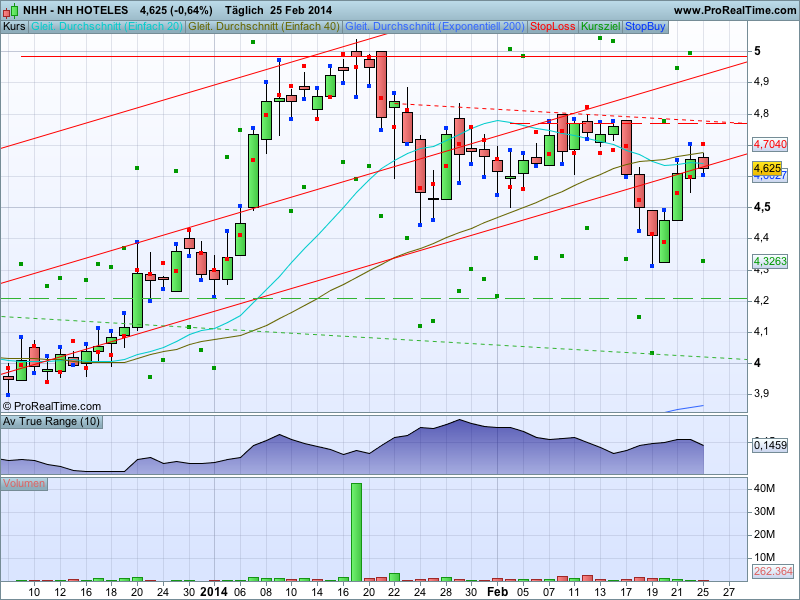
Task: Select the Gleit. Durchschnitt (Einfach 40) label
Action: pyautogui.click(x=264, y=27)
